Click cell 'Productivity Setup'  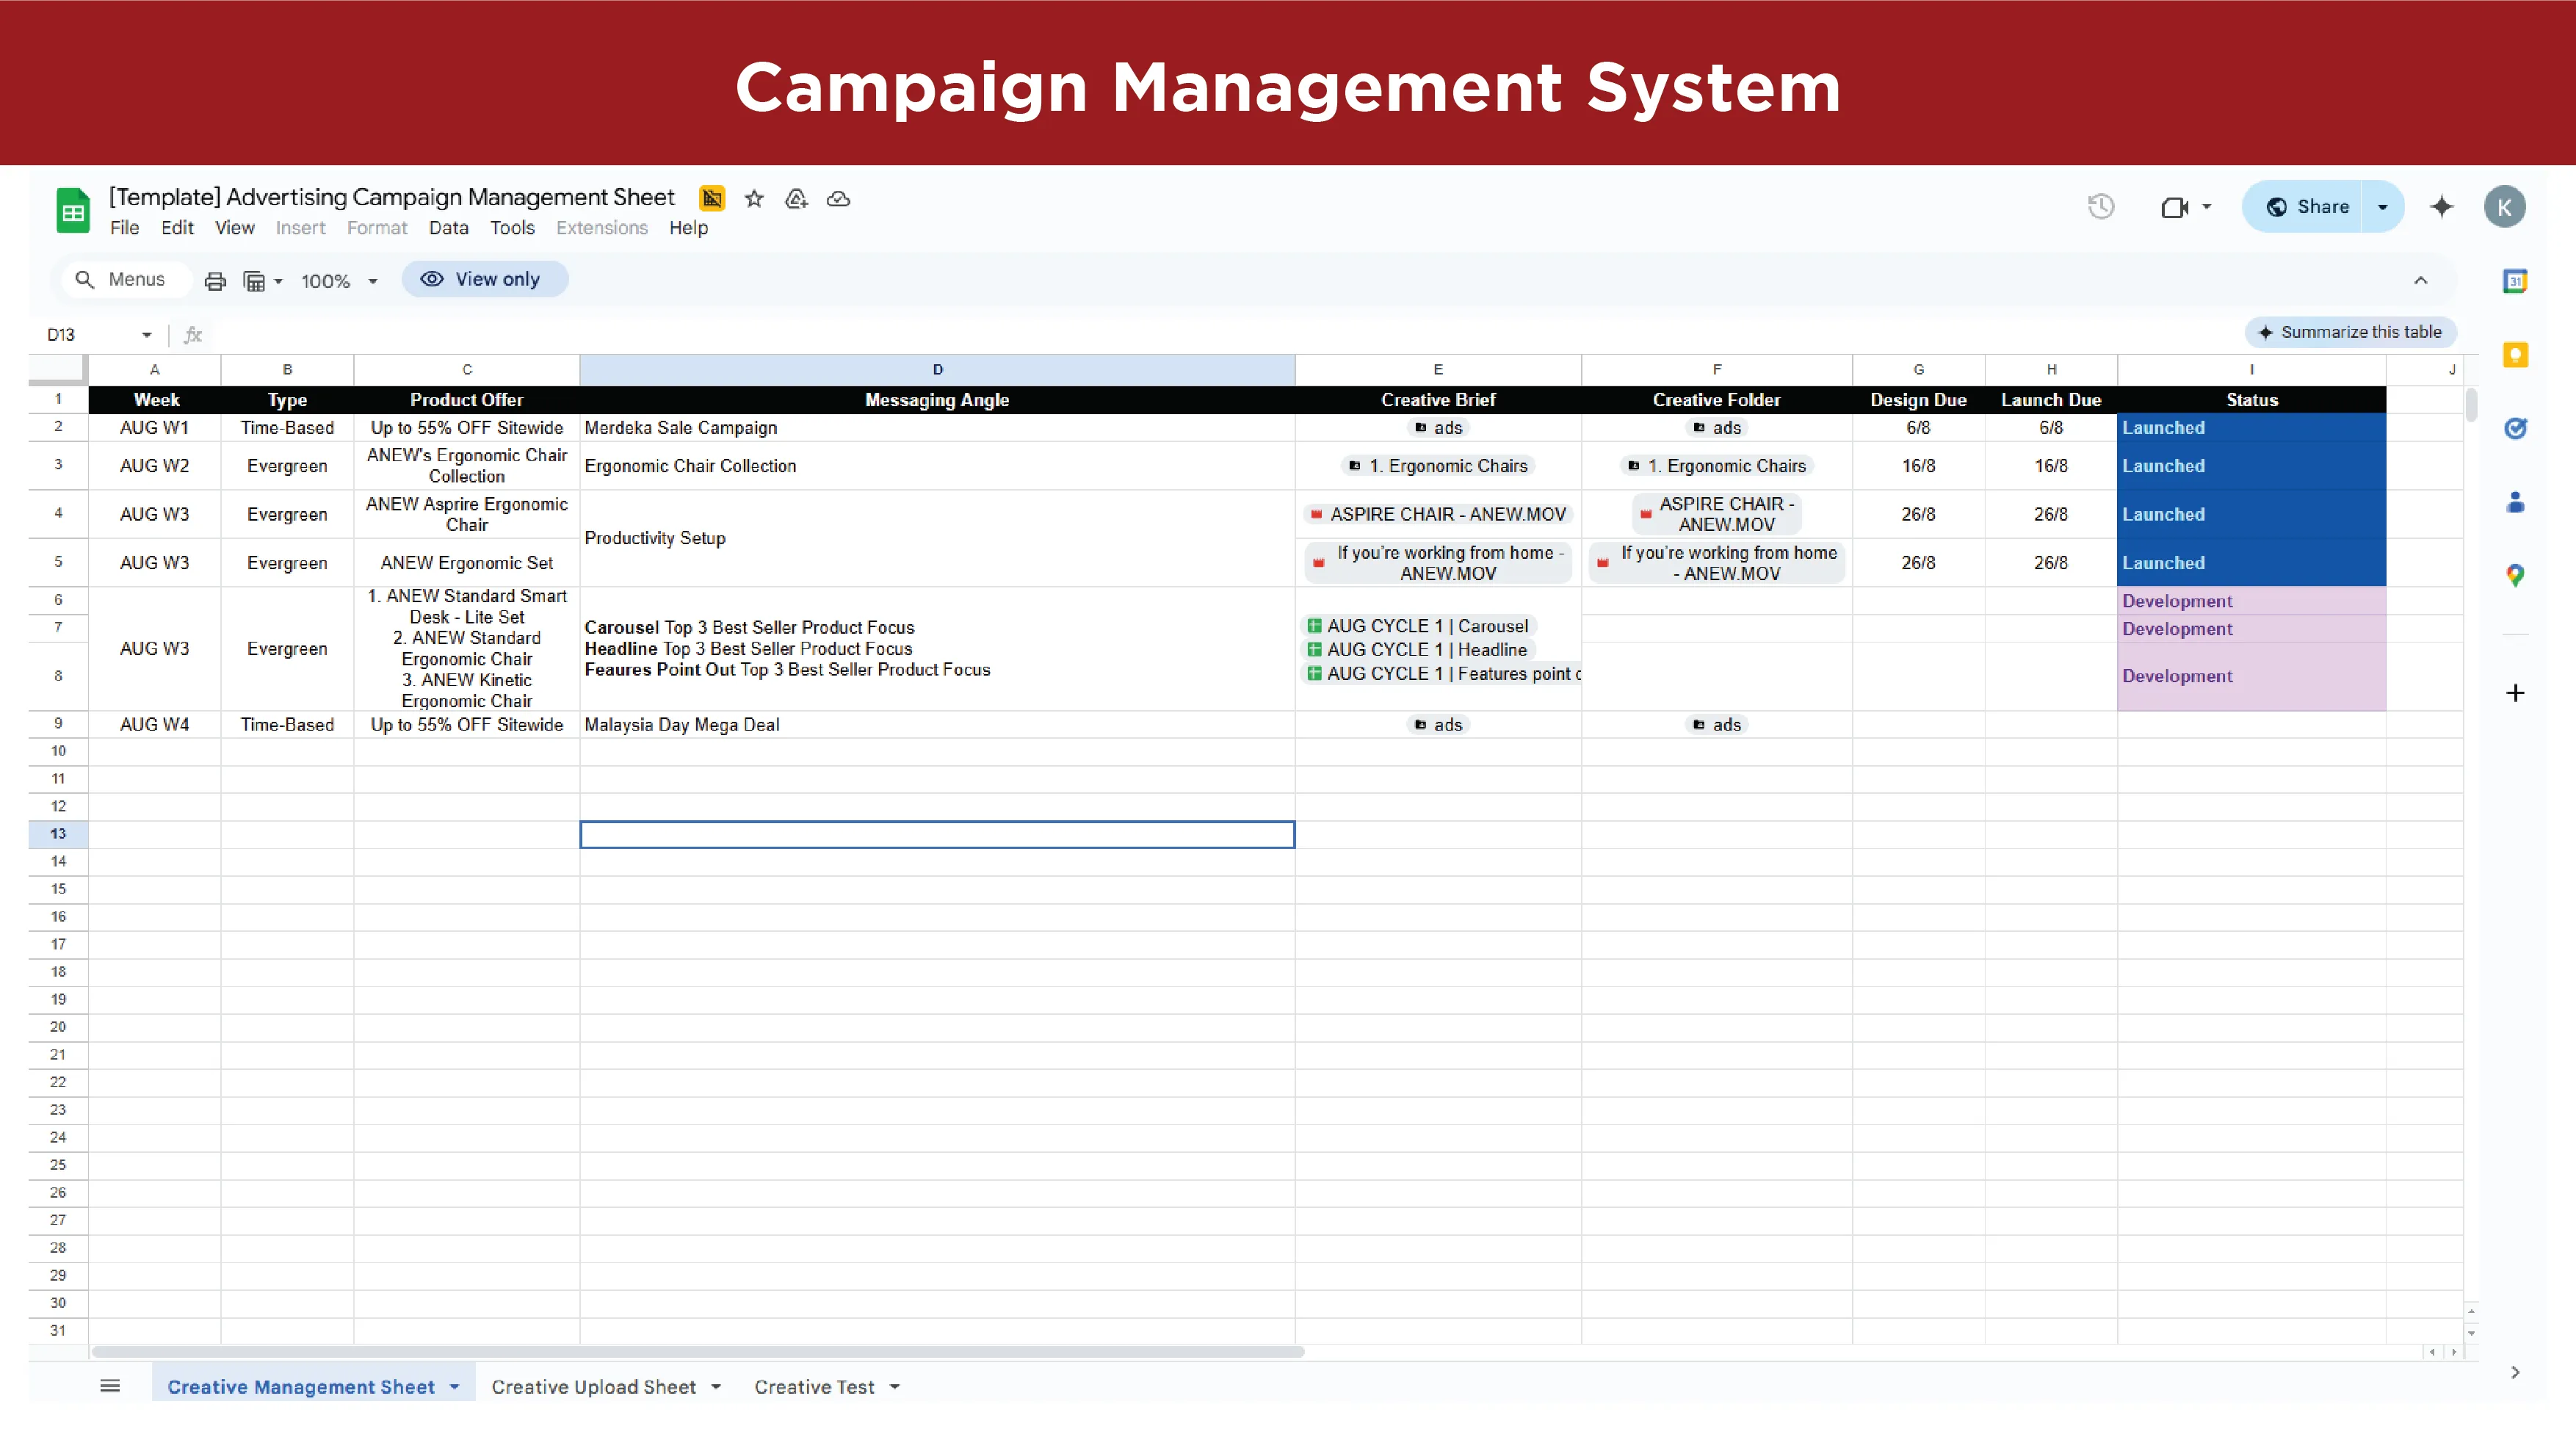937,538
